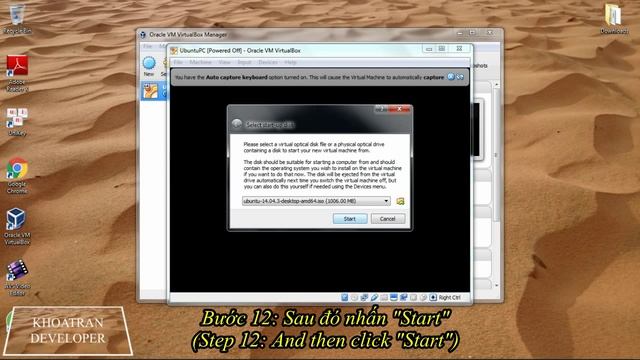Click New in the VirtualBox Manager toolbar
The width and height of the screenshot is (640, 360).
click(149, 66)
